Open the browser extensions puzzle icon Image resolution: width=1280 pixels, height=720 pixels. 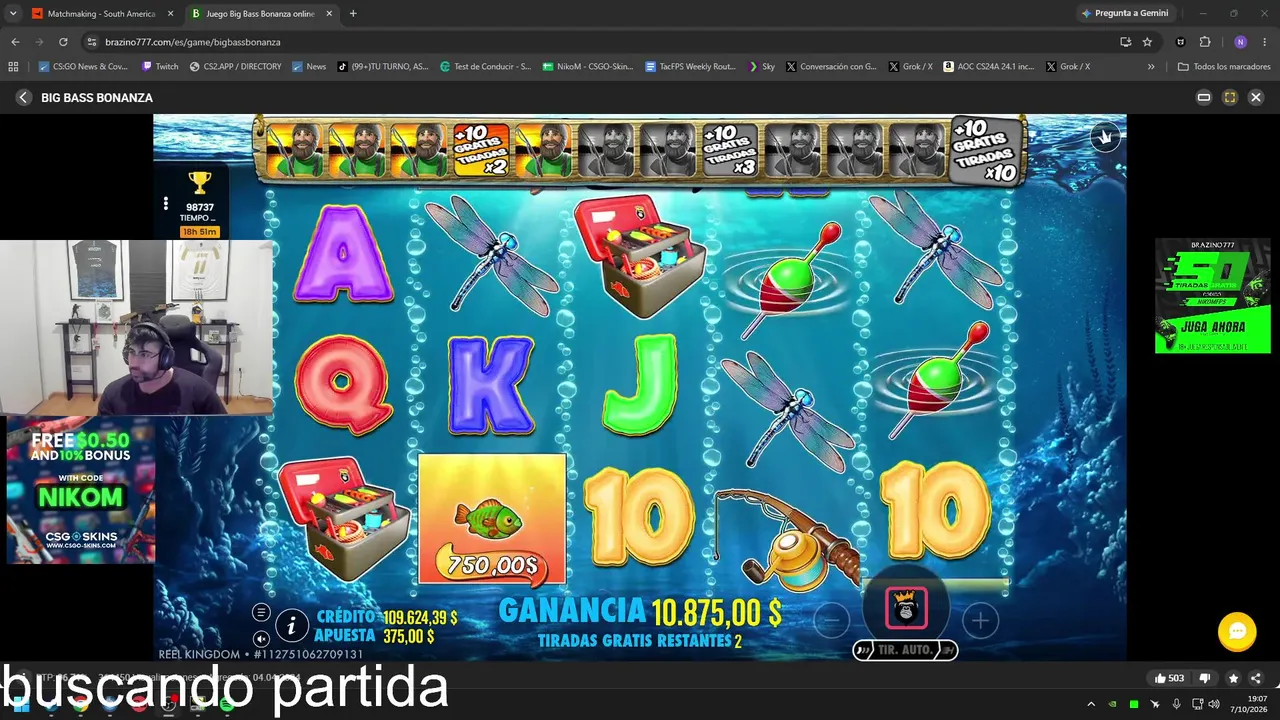(x=1205, y=42)
